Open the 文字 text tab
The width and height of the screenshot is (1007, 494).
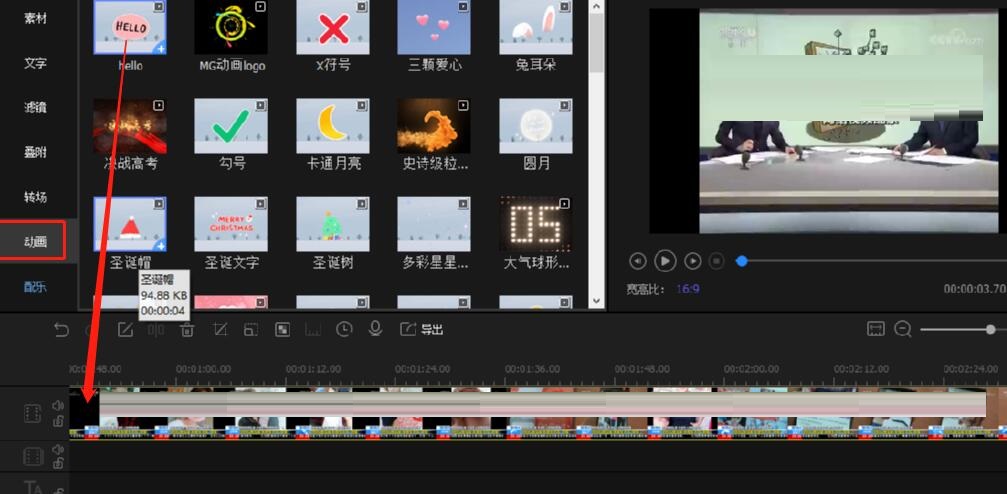click(x=35, y=63)
